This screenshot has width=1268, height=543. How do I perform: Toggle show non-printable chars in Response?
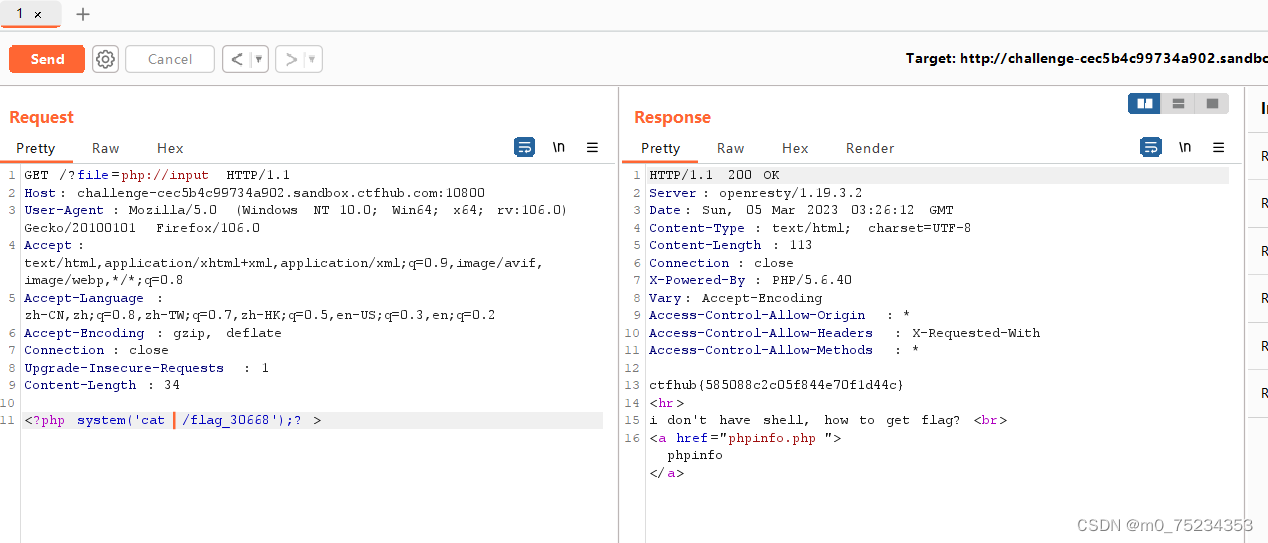click(x=1185, y=147)
